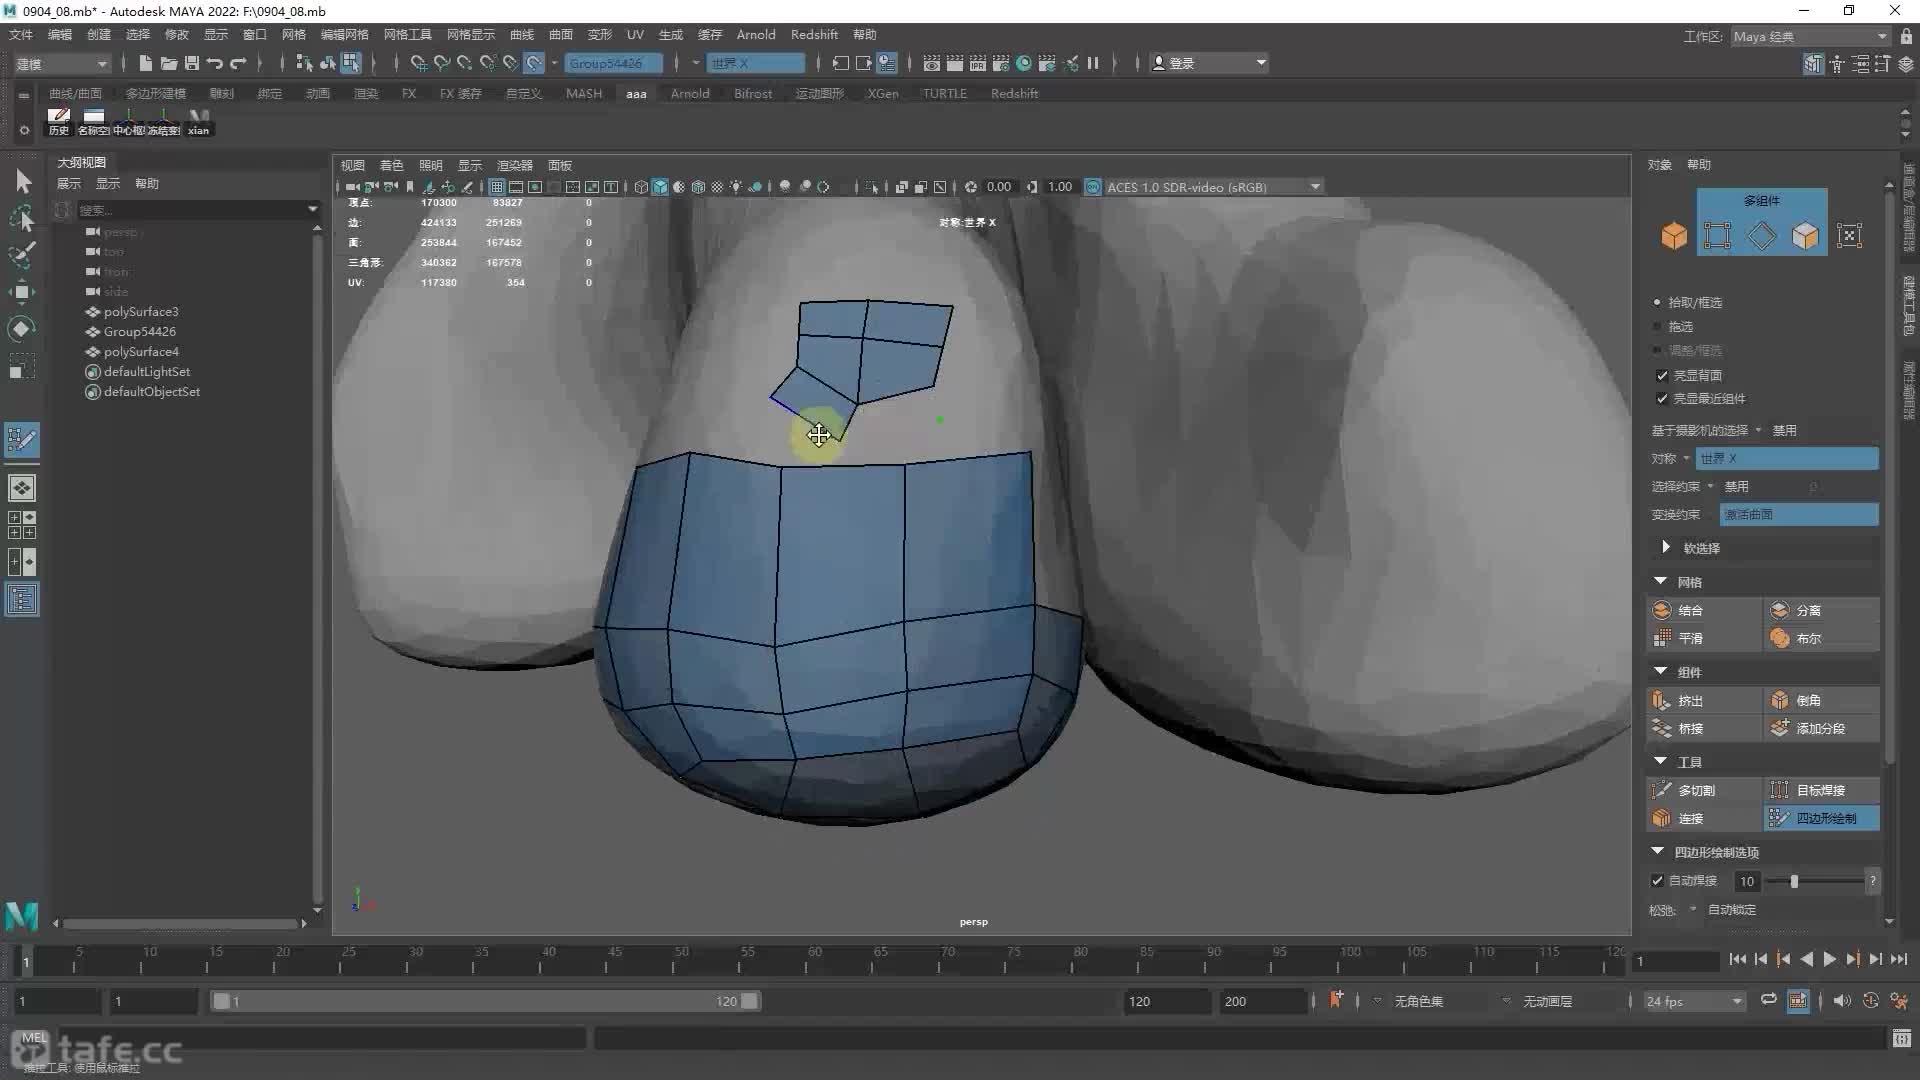Click the playback range slider bar
The width and height of the screenshot is (1920, 1080).
pos(485,1001)
